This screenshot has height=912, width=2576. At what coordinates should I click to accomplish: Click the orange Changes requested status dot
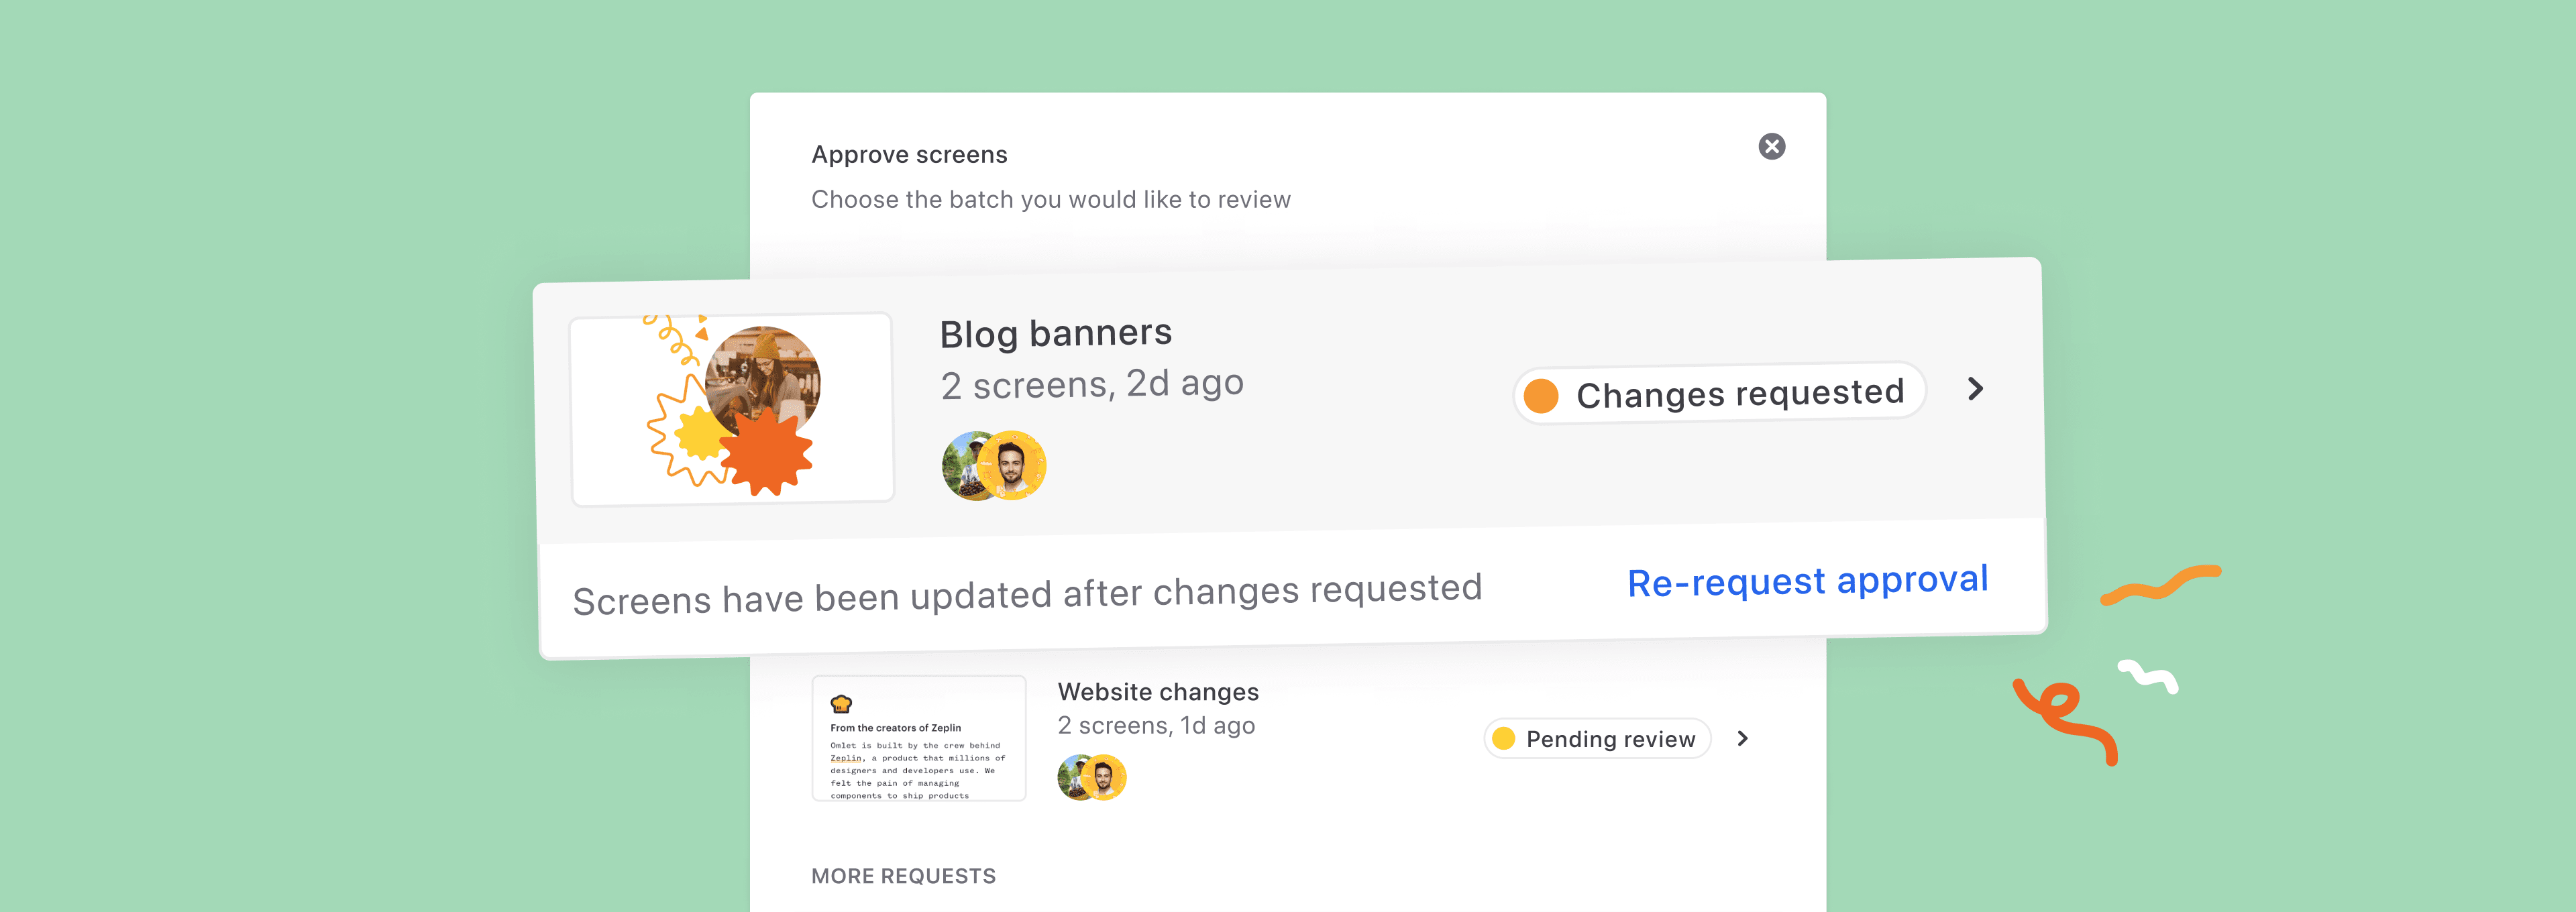(1541, 396)
